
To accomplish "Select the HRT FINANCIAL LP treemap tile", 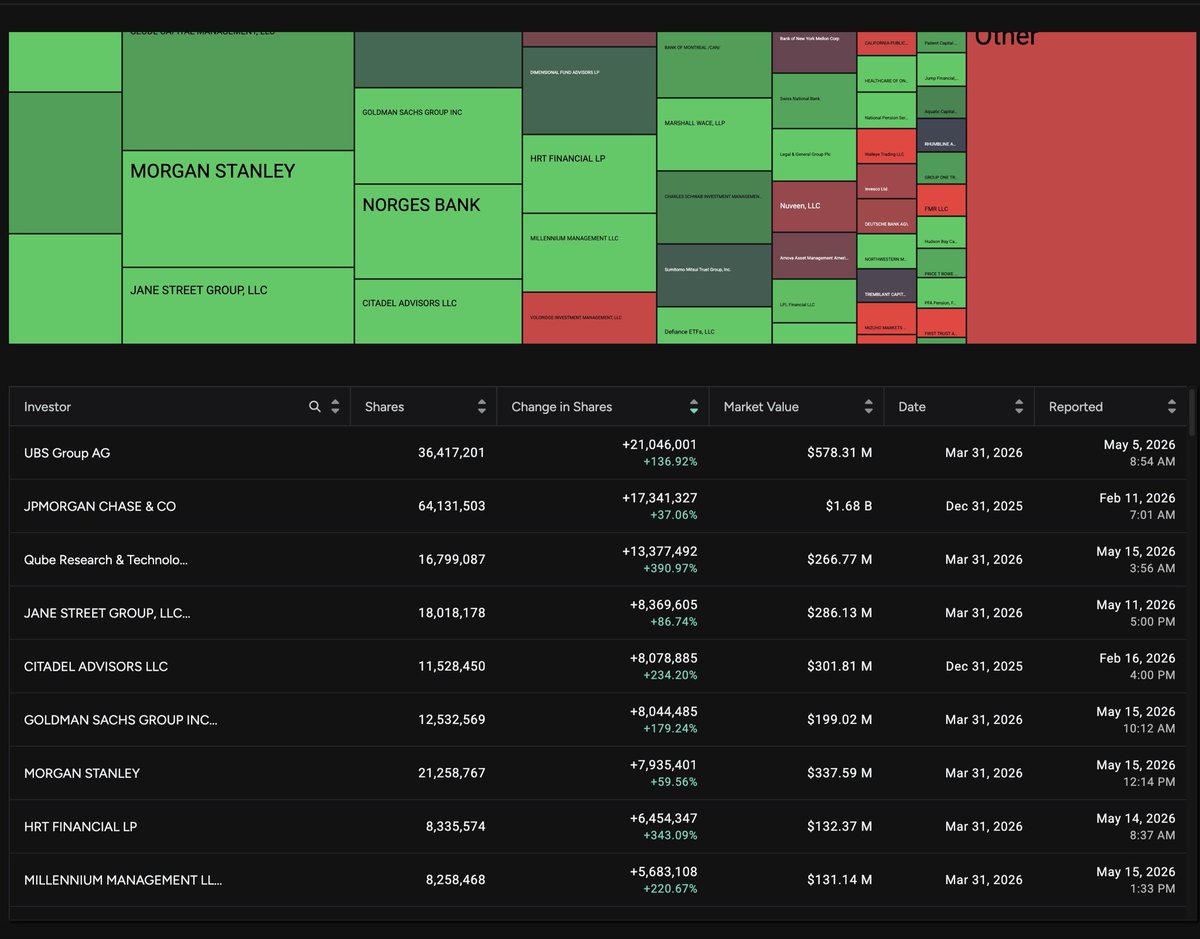I will (589, 174).
